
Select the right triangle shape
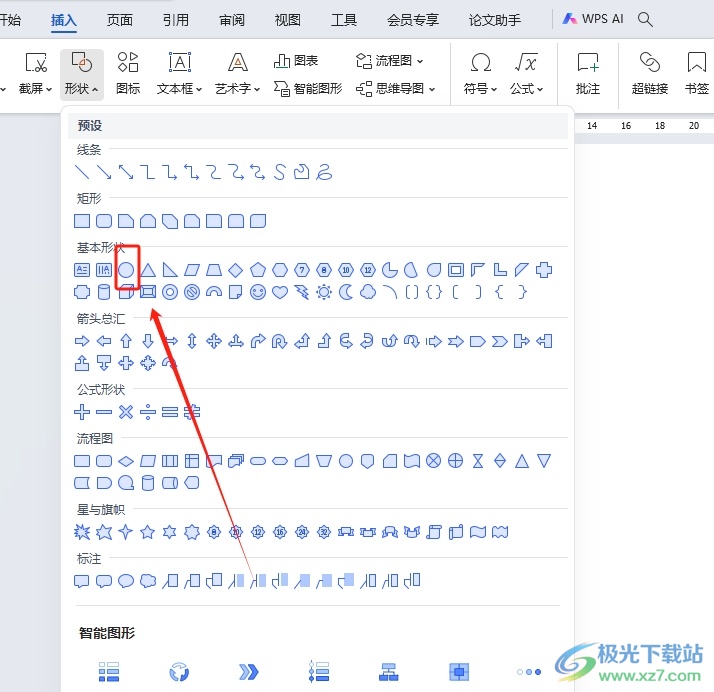click(x=170, y=270)
